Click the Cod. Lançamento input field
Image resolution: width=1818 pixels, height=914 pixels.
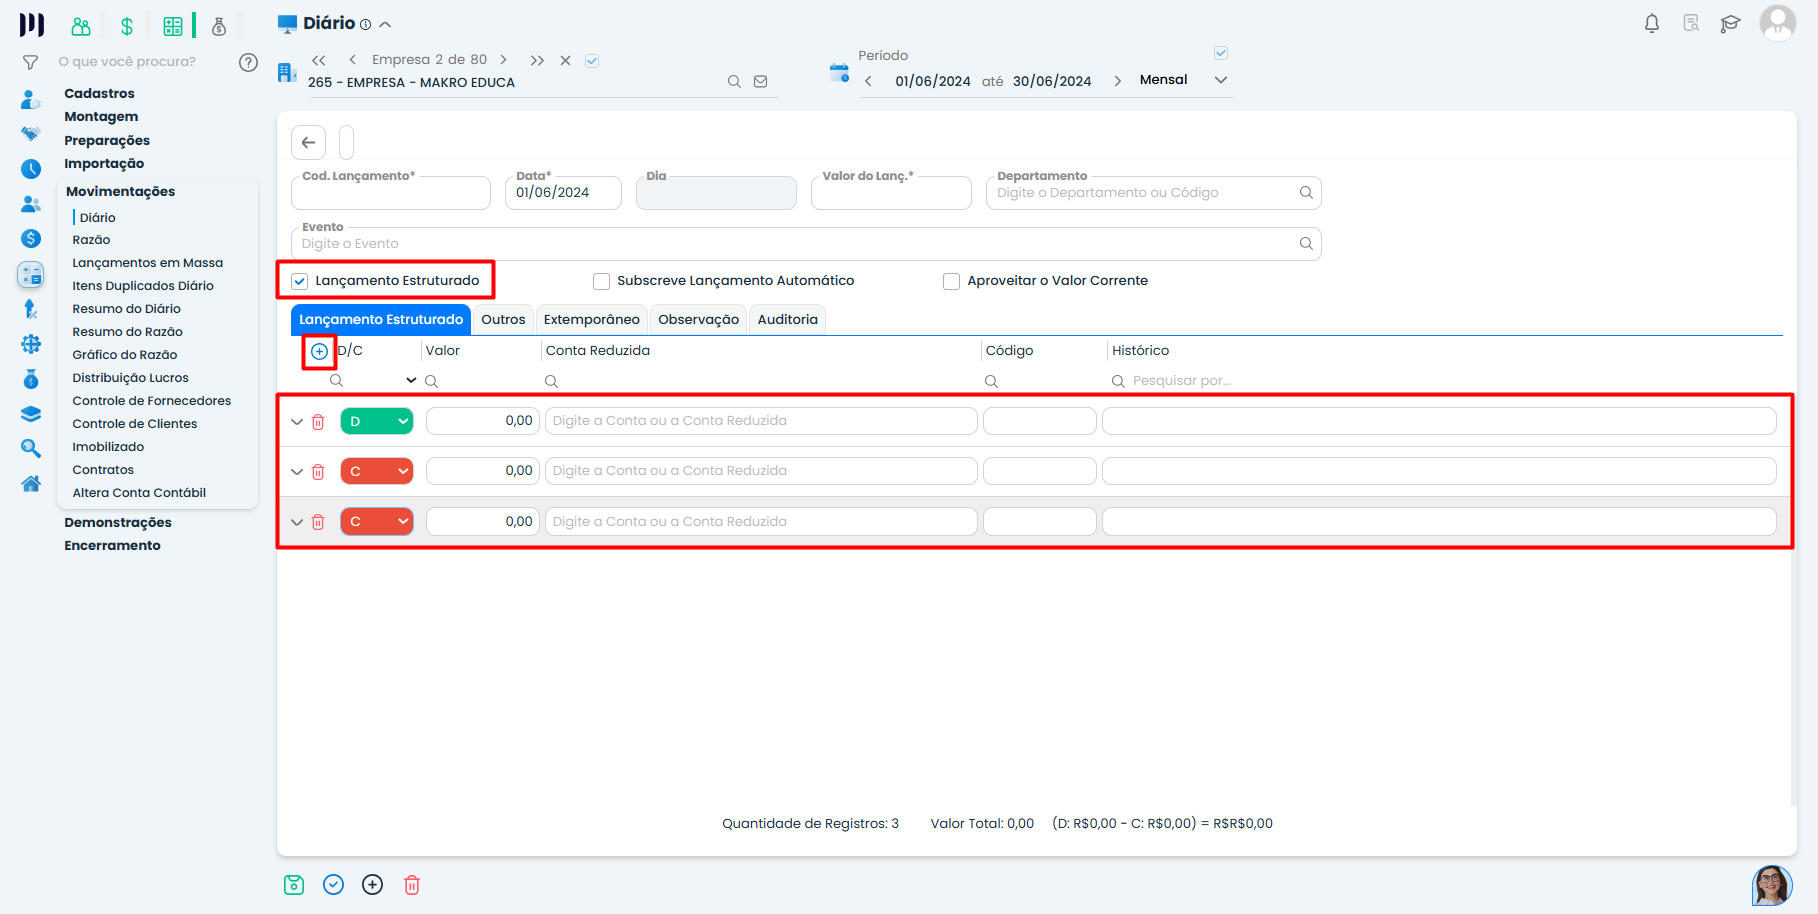(390, 194)
